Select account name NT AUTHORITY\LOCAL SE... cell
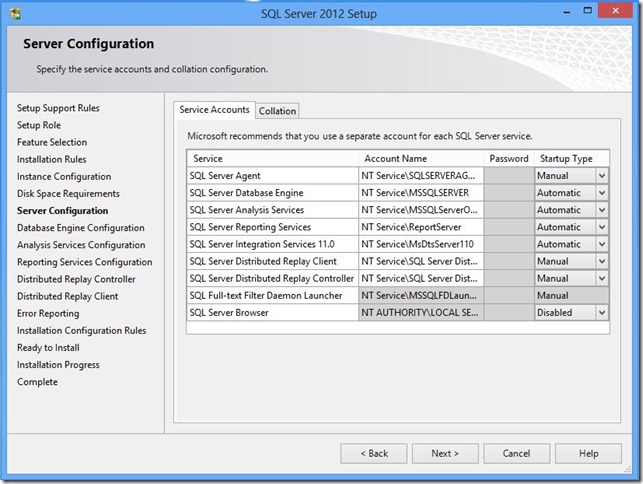643x484 pixels. point(421,313)
